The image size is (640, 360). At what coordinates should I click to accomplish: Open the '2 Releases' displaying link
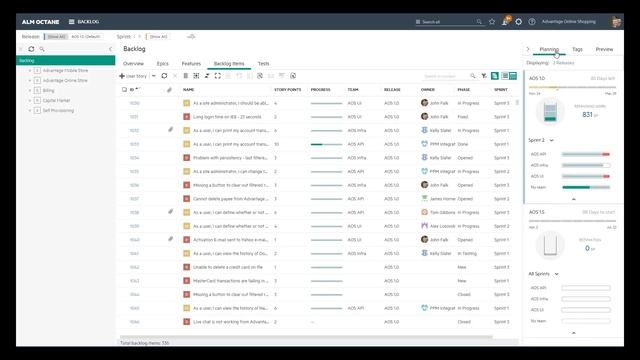click(x=564, y=63)
